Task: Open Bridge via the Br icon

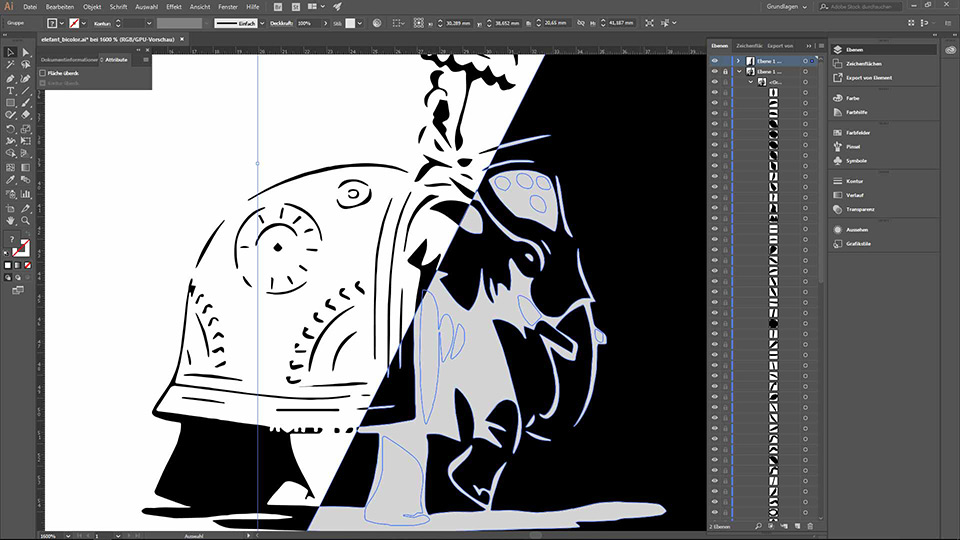Action: click(278, 7)
